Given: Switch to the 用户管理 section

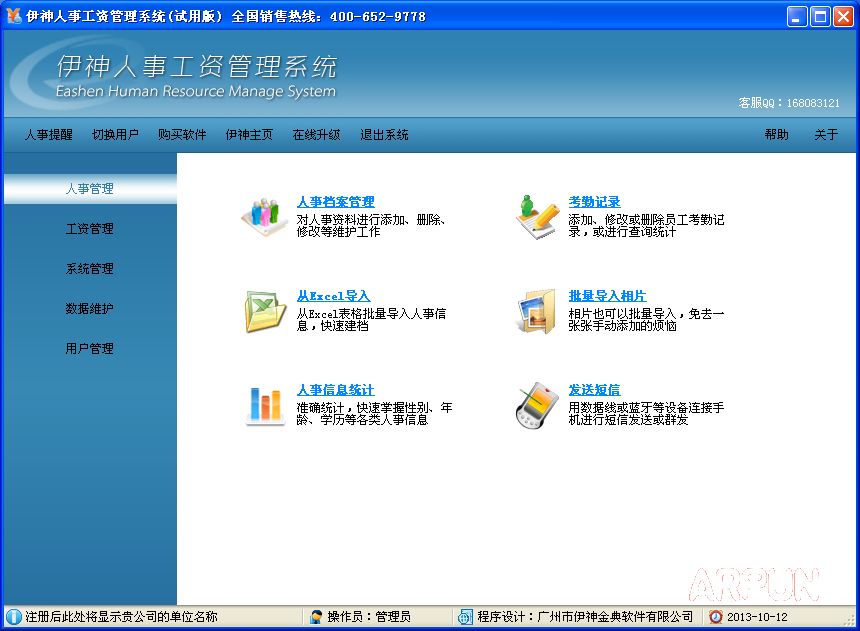Looking at the screenshot, I should 90,348.
